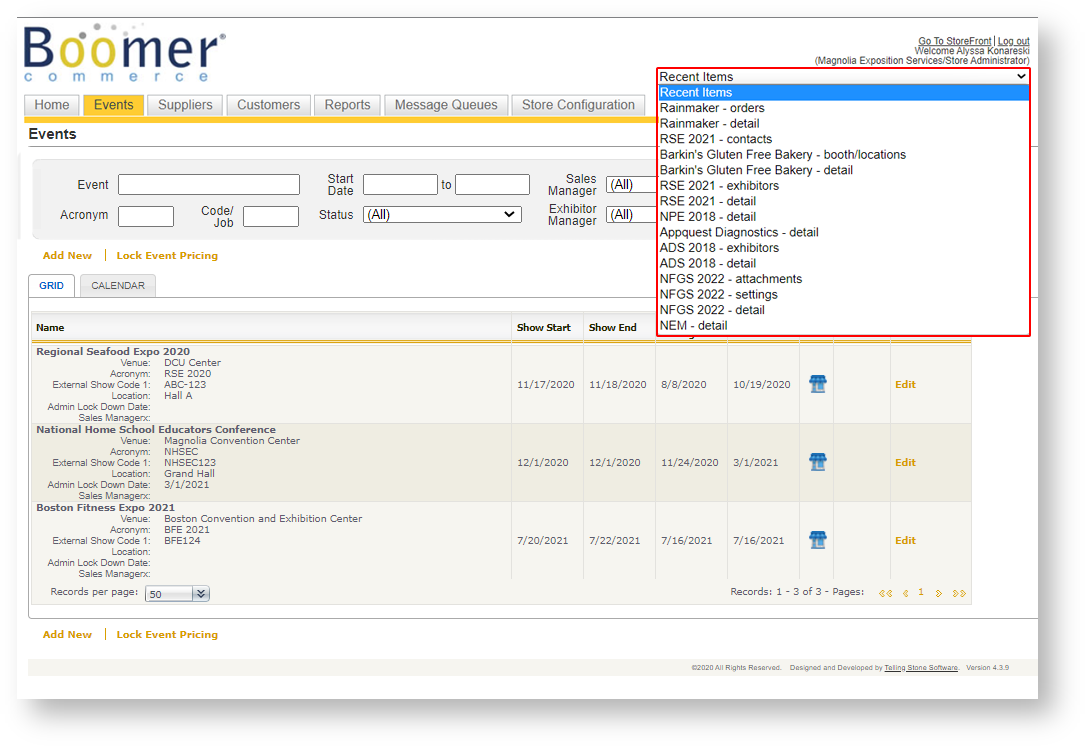Focus the Acronym field
1086x747 pixels.
[146, 217]
